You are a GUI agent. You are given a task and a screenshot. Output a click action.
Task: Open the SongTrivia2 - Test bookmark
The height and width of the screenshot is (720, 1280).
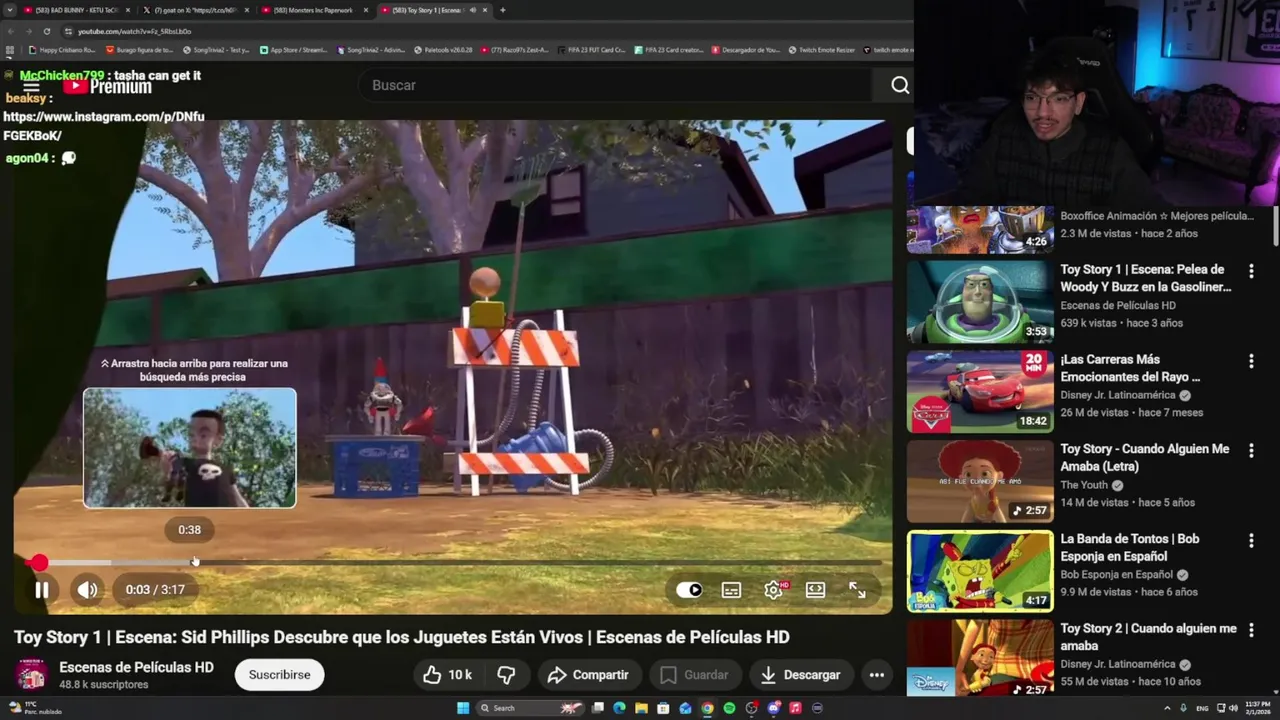coord(216,49)
